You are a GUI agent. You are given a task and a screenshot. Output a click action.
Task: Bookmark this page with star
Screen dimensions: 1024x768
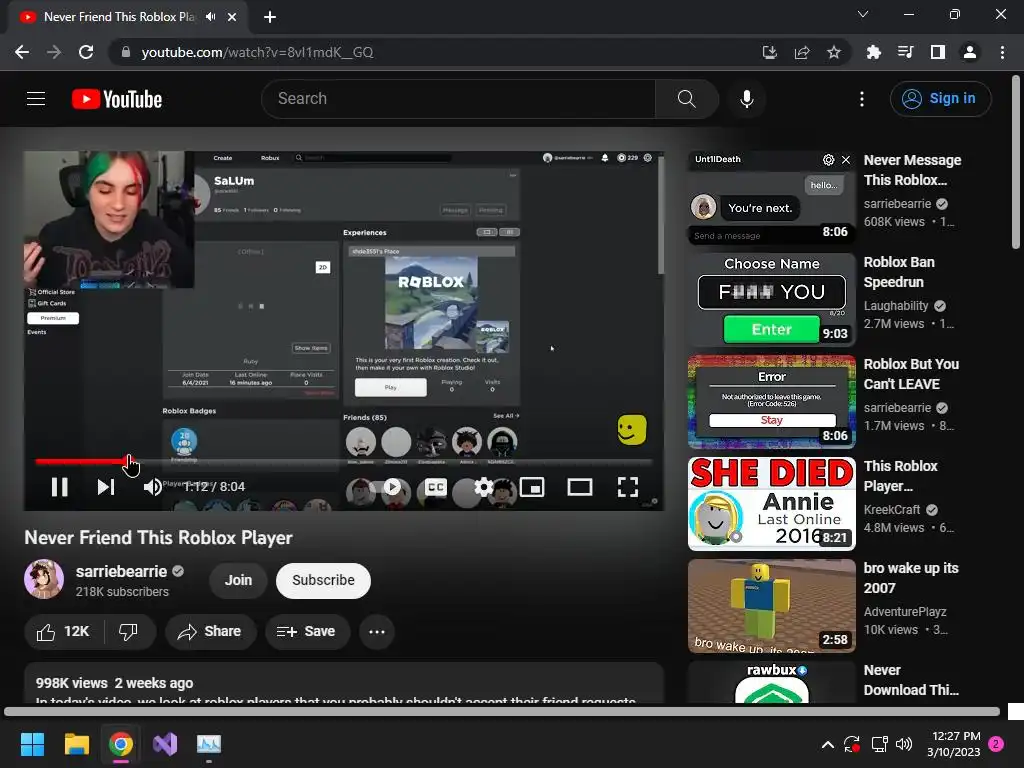point(834,52)
